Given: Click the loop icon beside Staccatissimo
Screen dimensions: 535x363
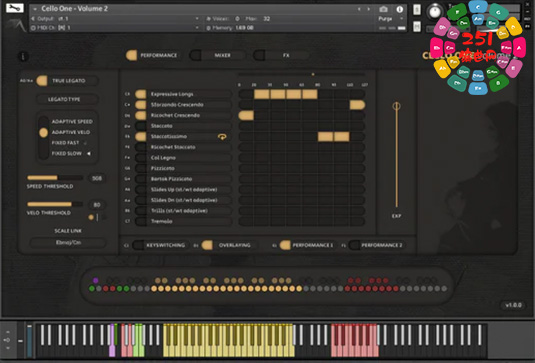Looking at the screenshot, I should [222, 137].
